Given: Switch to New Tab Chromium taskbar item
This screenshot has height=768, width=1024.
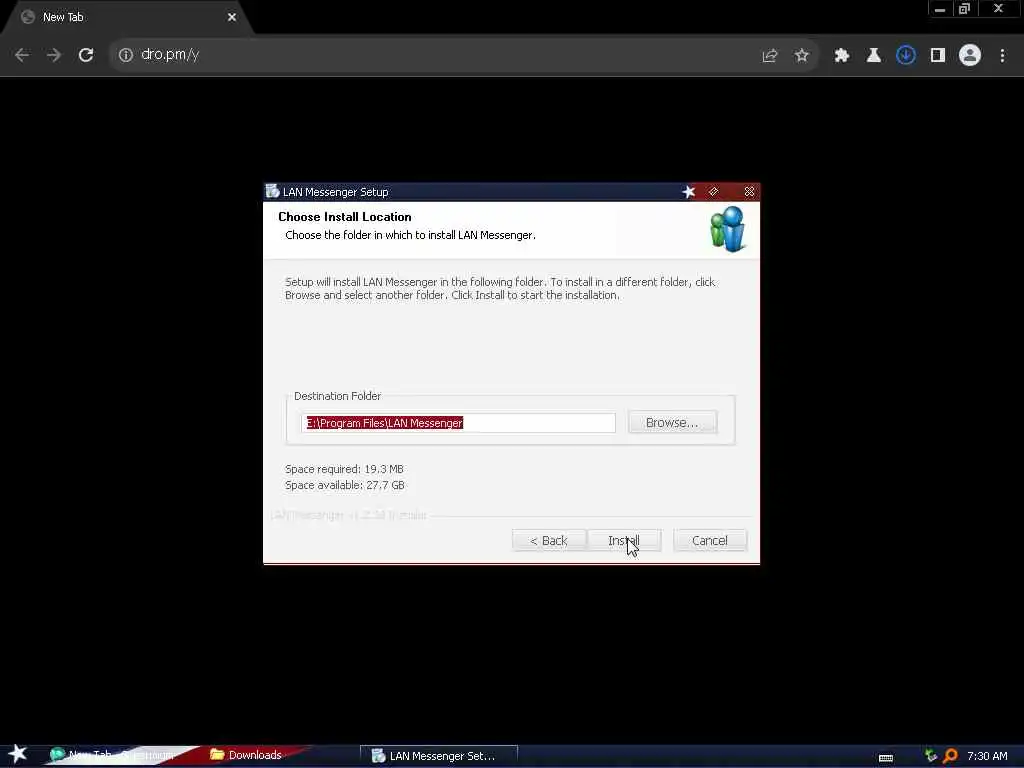Looking at the screenshot, I should coord(114,755).
